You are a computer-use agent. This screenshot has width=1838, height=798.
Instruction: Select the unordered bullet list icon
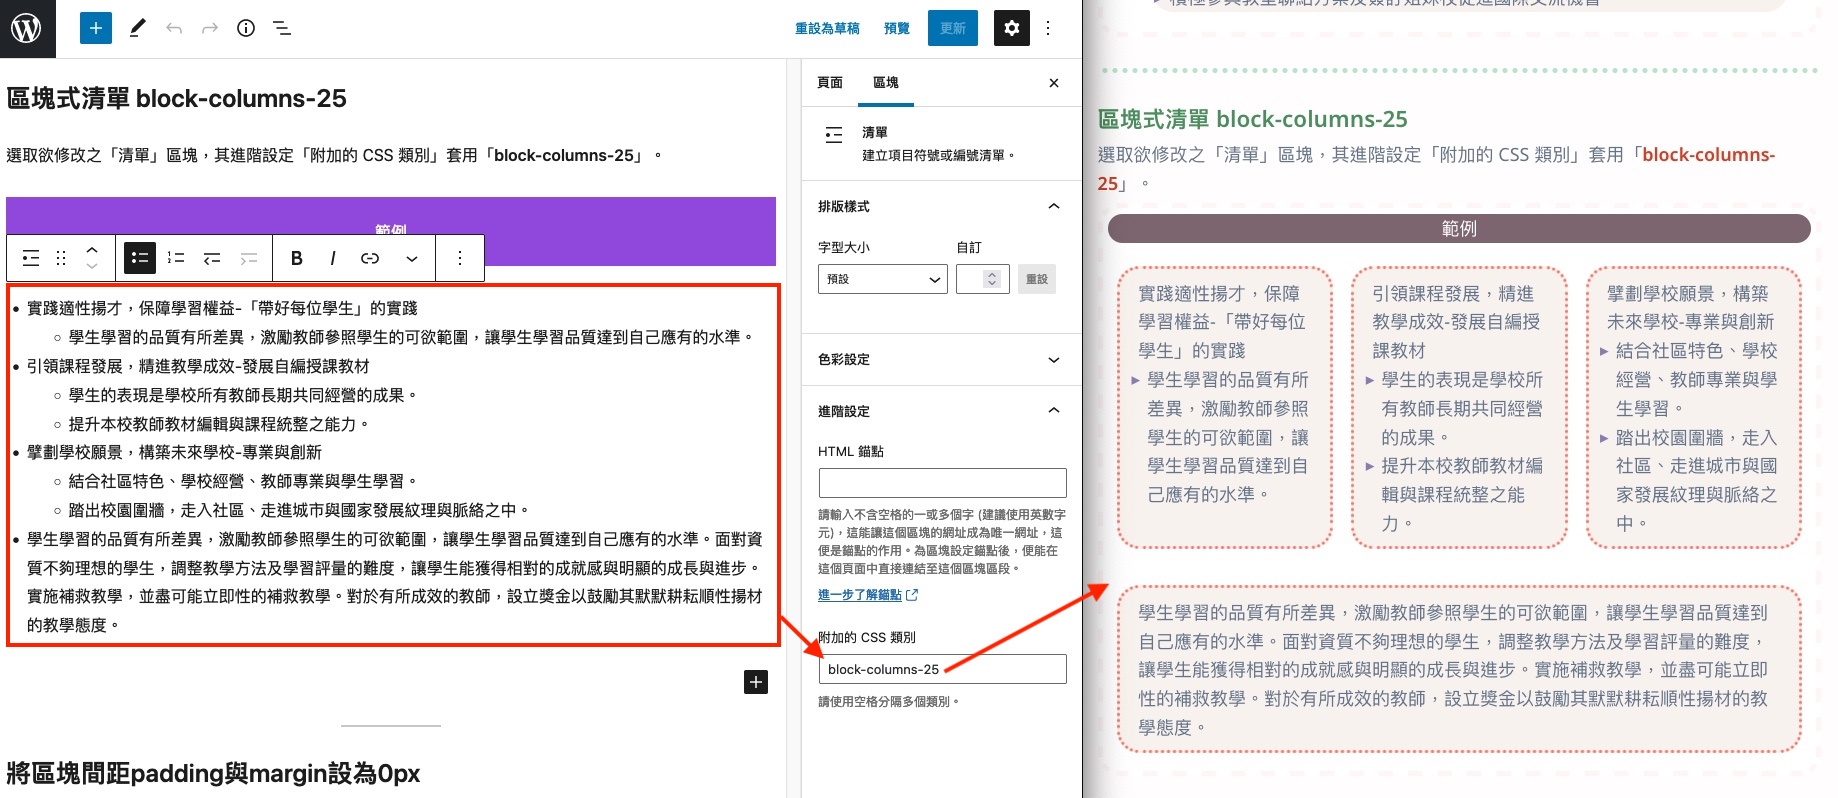point(140,258)
